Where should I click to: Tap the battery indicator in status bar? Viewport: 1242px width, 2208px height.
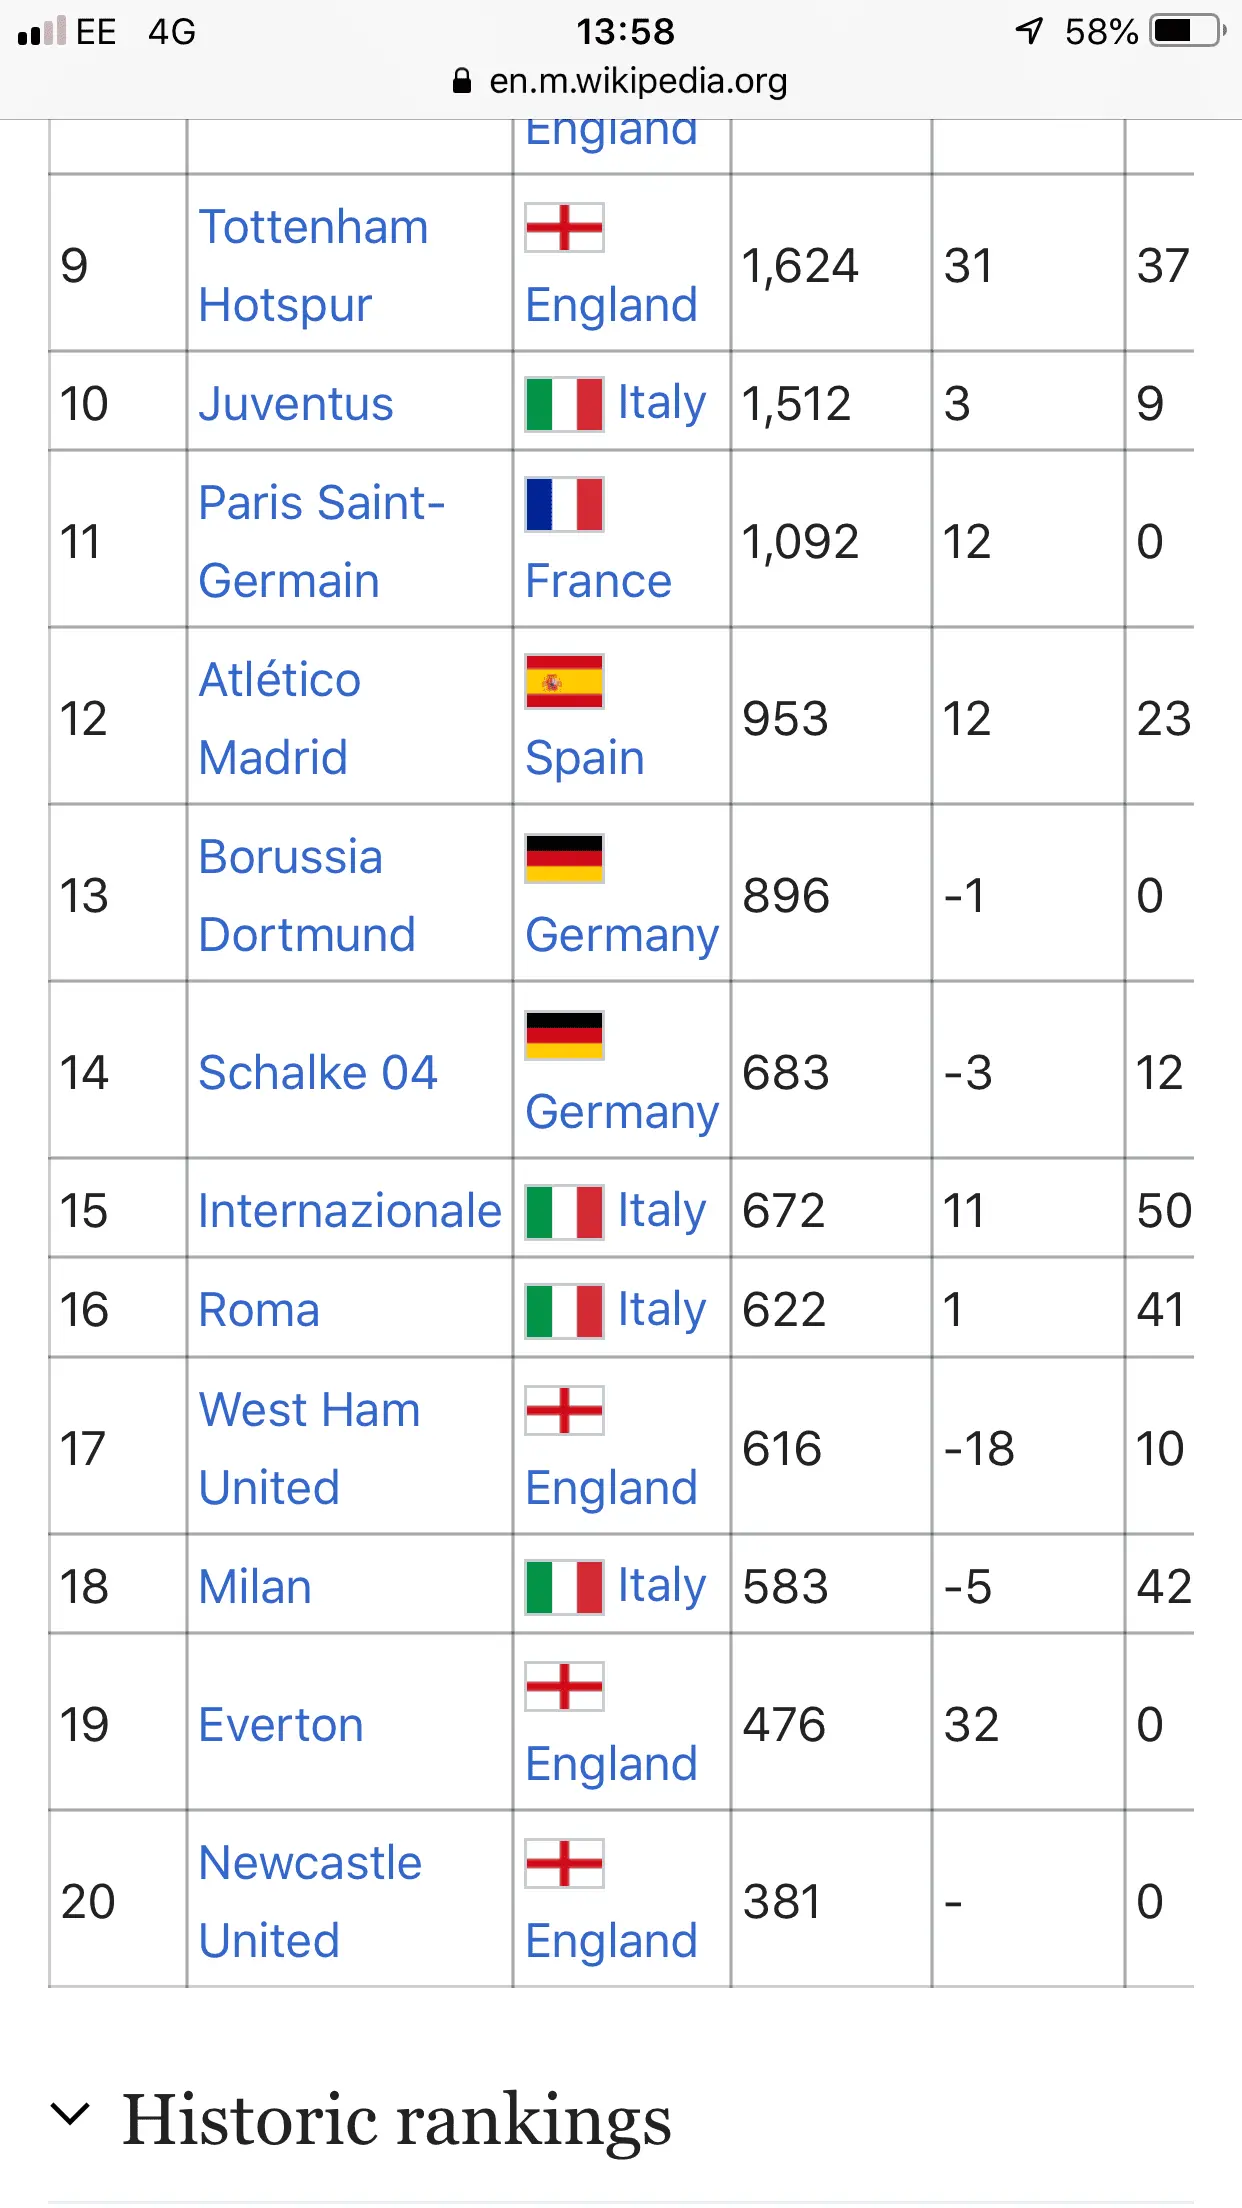1187,31
